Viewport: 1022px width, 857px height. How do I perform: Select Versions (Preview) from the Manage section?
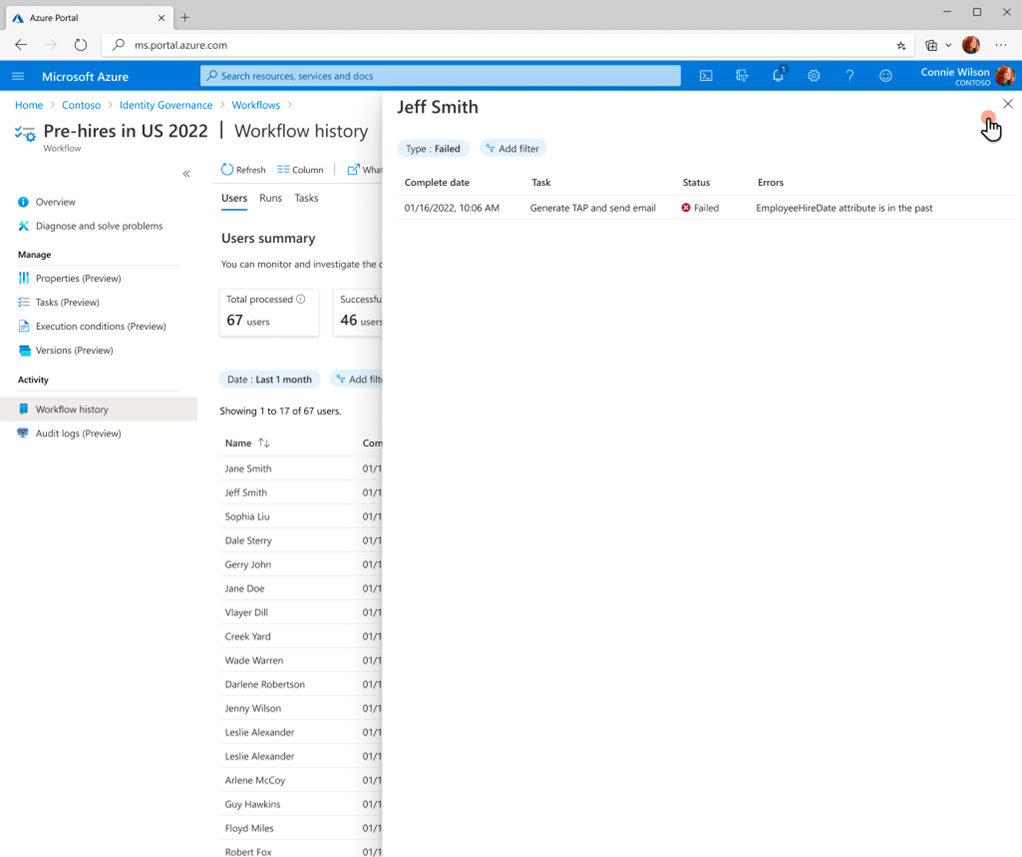coord(73,350)
